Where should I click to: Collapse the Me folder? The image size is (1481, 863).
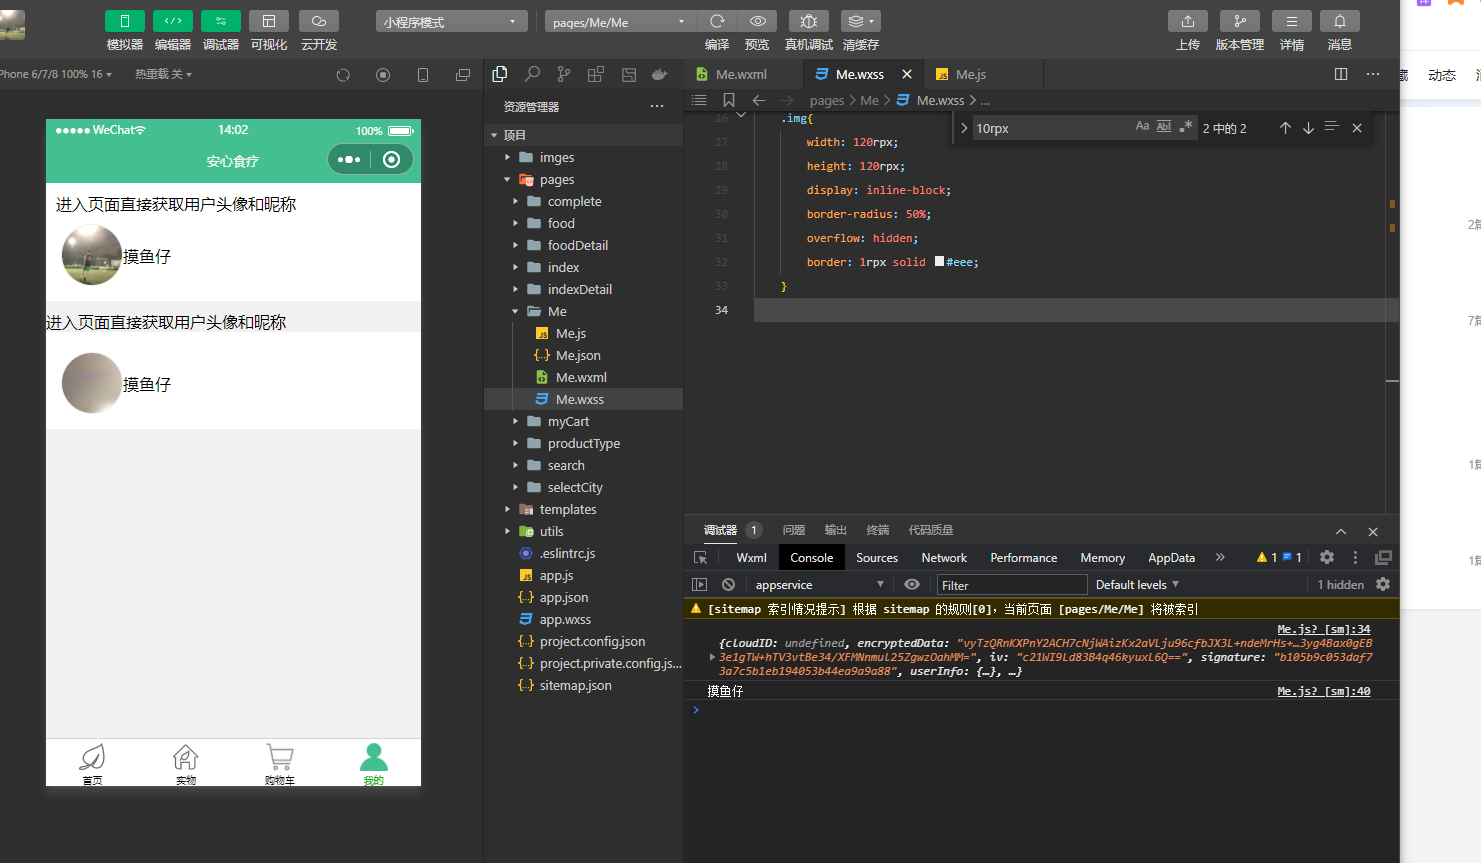(x=557, y=311)
